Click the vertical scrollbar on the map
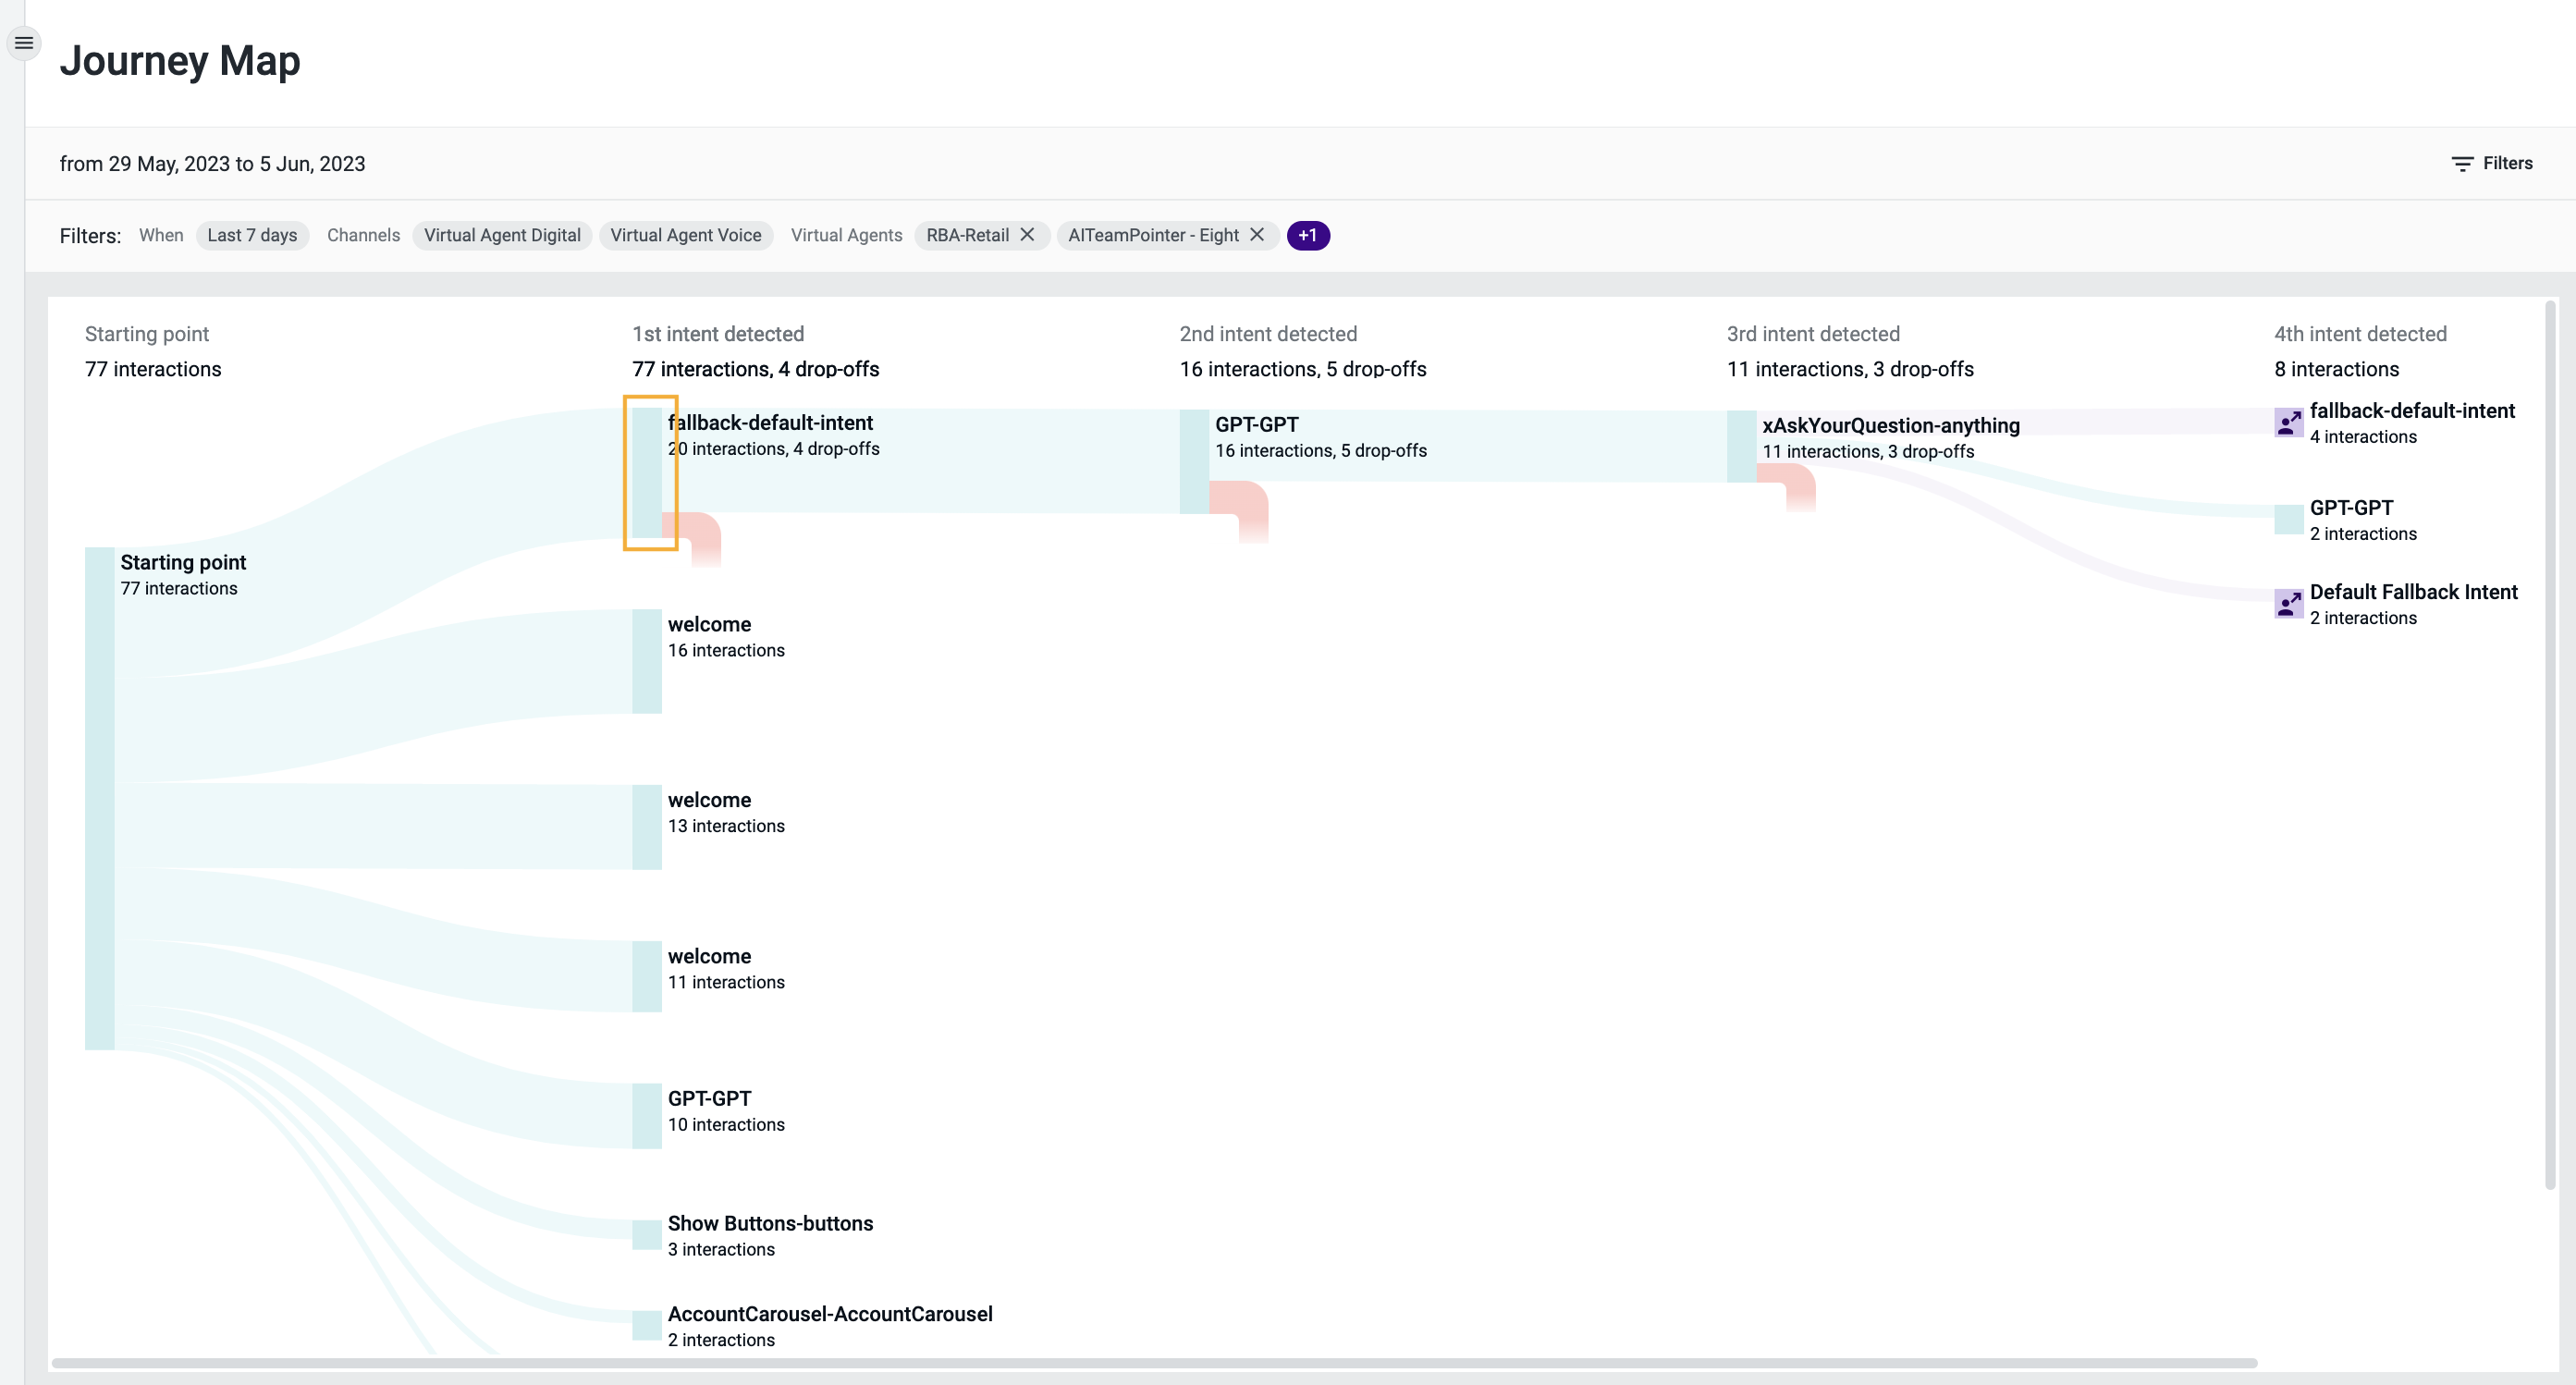 [x=2550, y=745]
